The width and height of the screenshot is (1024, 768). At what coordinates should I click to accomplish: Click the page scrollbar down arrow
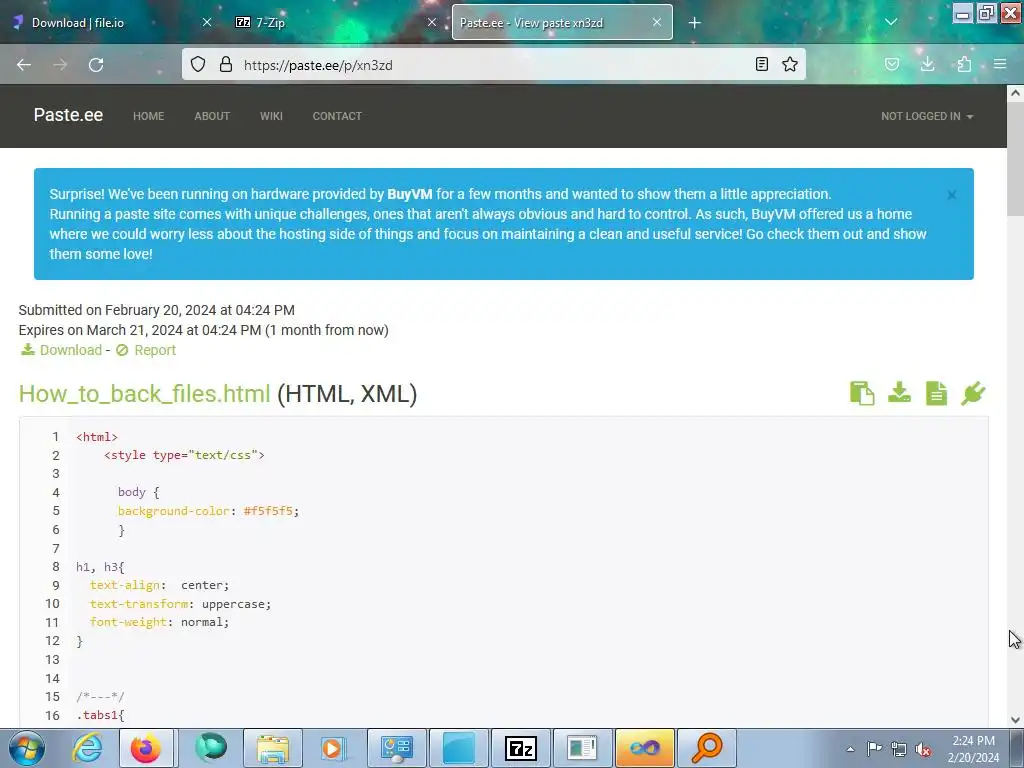(x=1015, y=720)
